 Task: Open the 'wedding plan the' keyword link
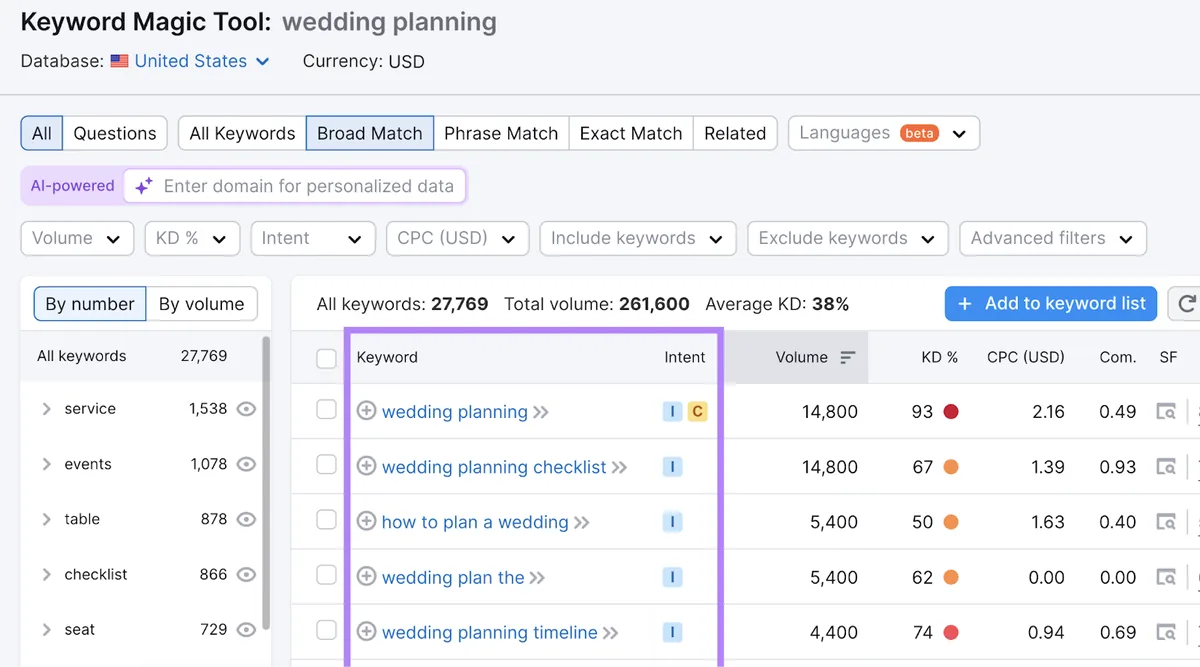click(453, 577)
